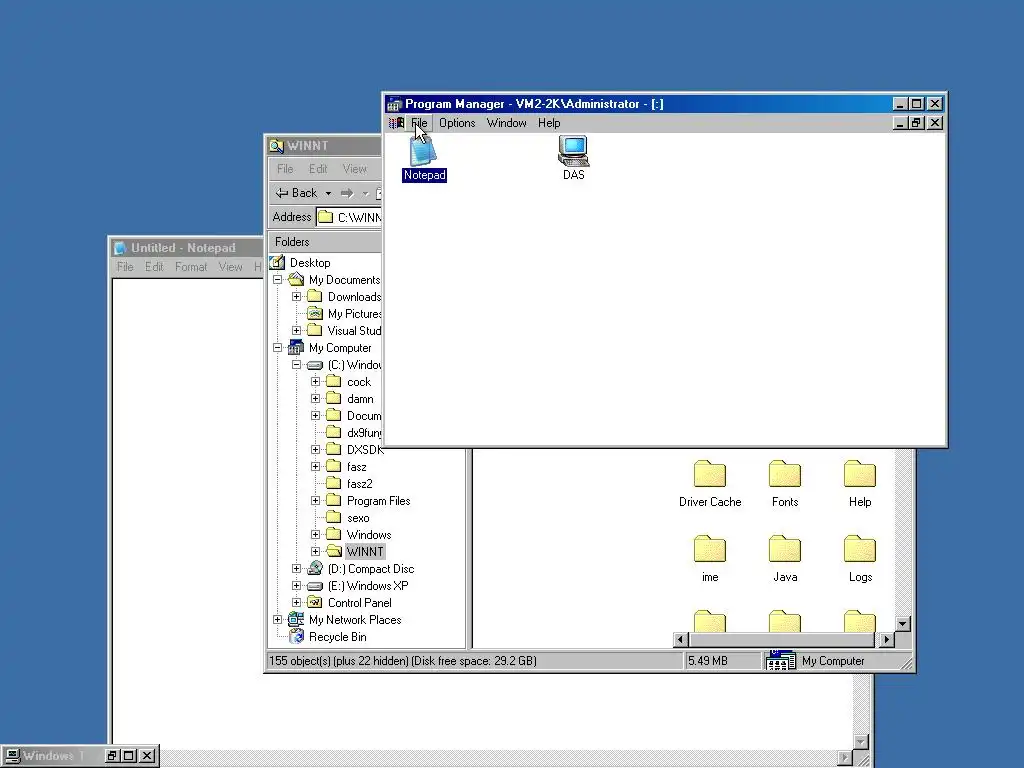Screen dimensions: 1024x768
Task: Open the Edit menu in WINNT Explorer
Action: click(x=318, y=168)
